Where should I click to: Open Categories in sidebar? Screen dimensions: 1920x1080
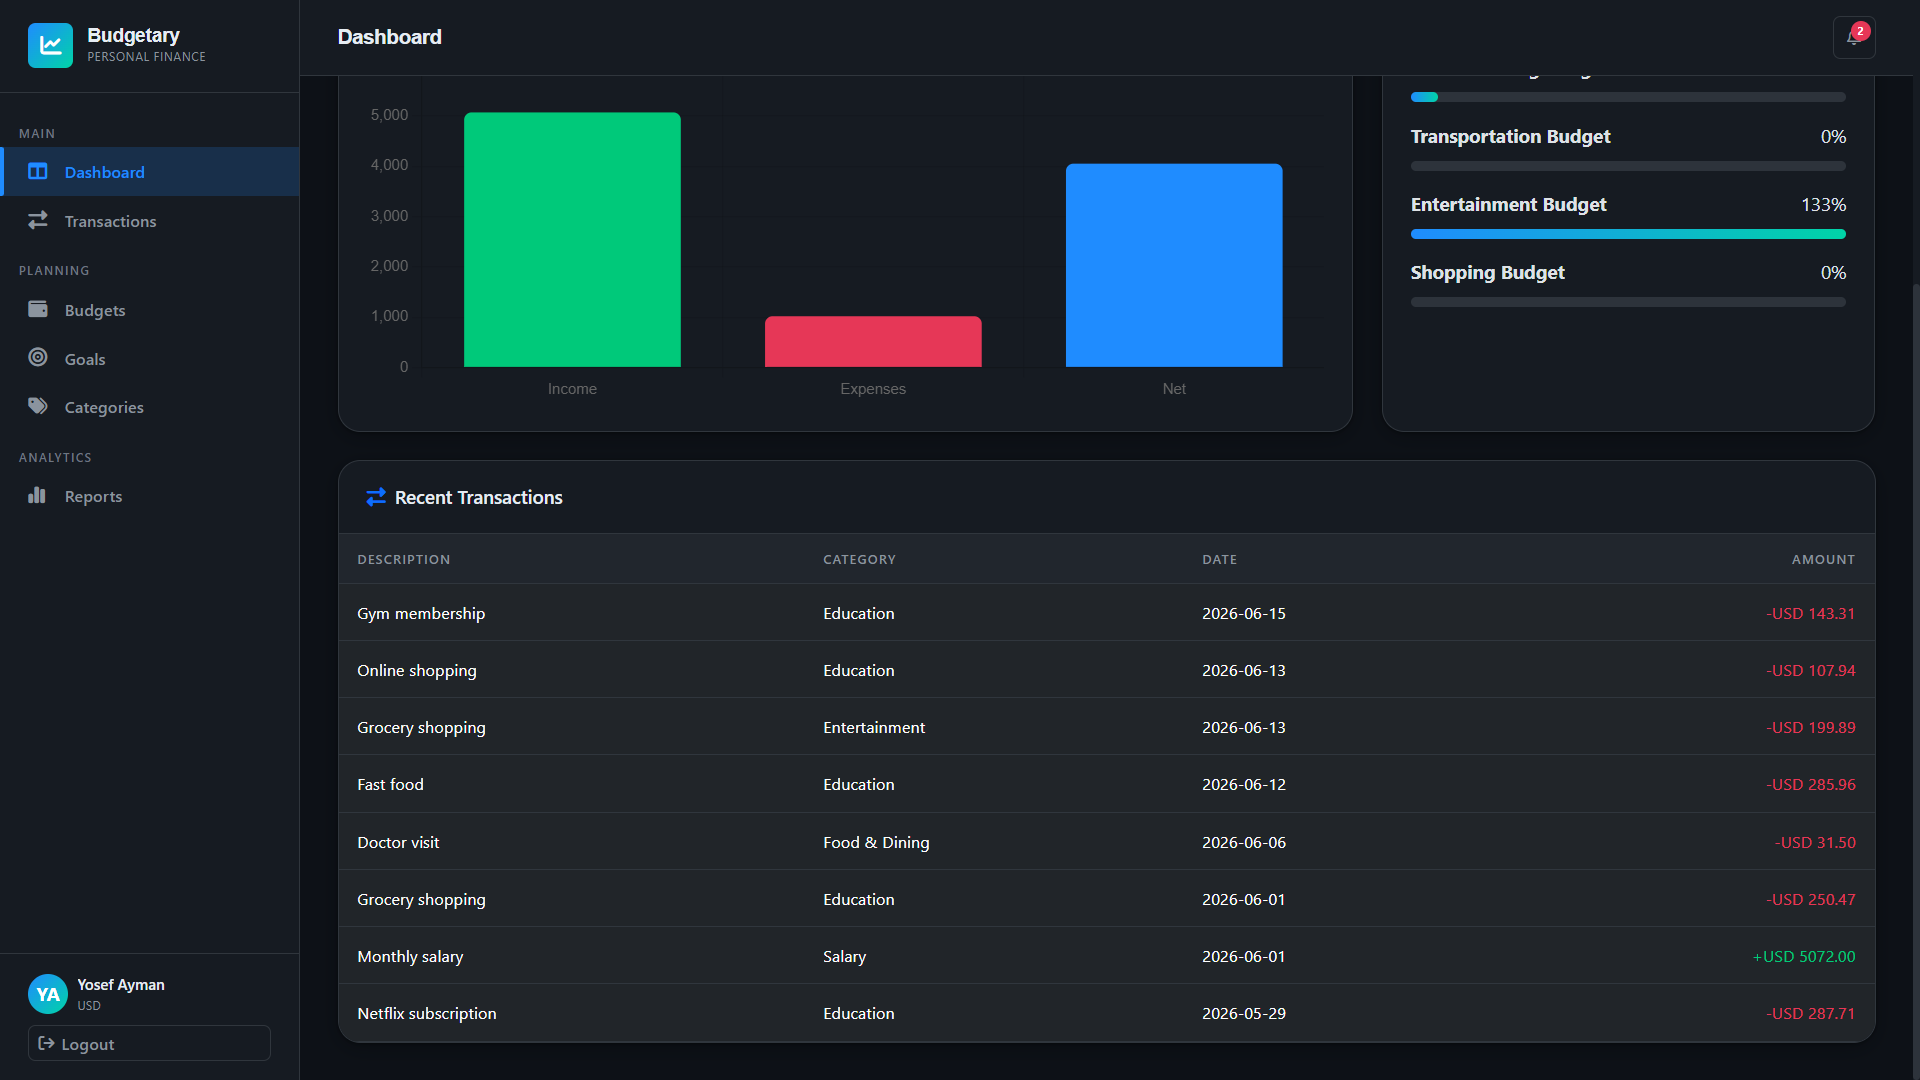coord(150,407)
